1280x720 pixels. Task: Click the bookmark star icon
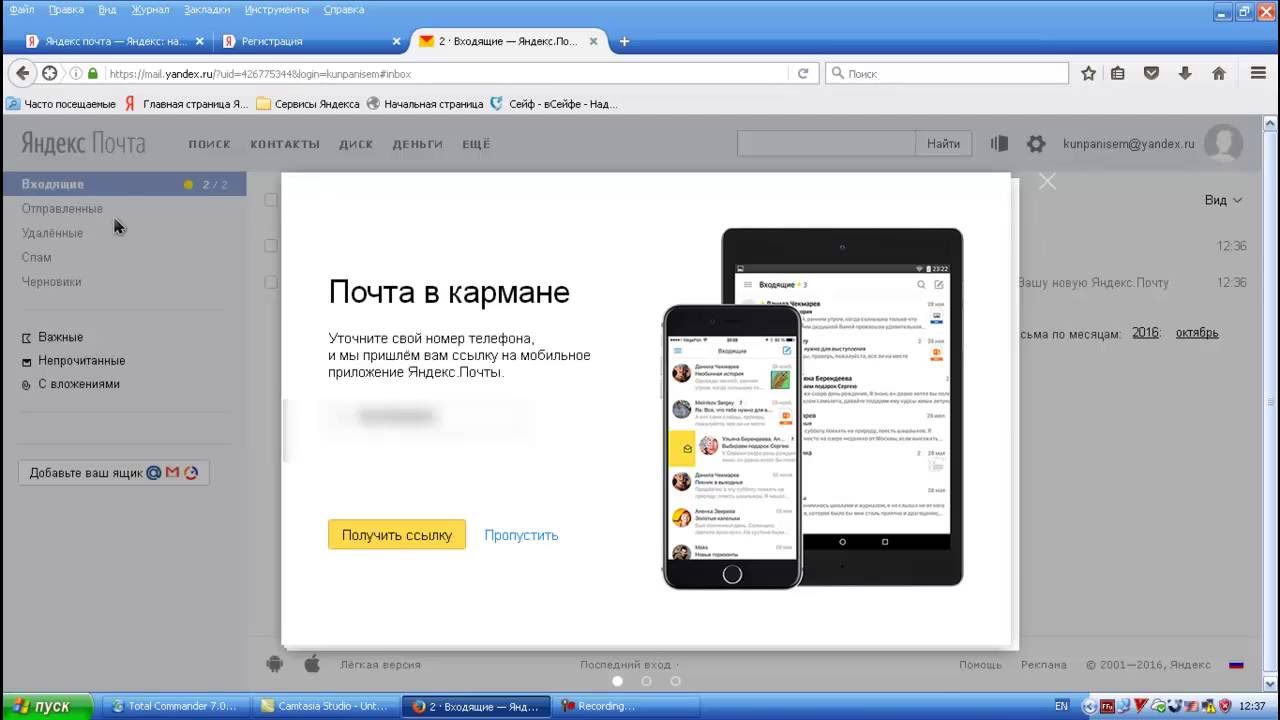pyautogui.click(x=1089, y=73)
